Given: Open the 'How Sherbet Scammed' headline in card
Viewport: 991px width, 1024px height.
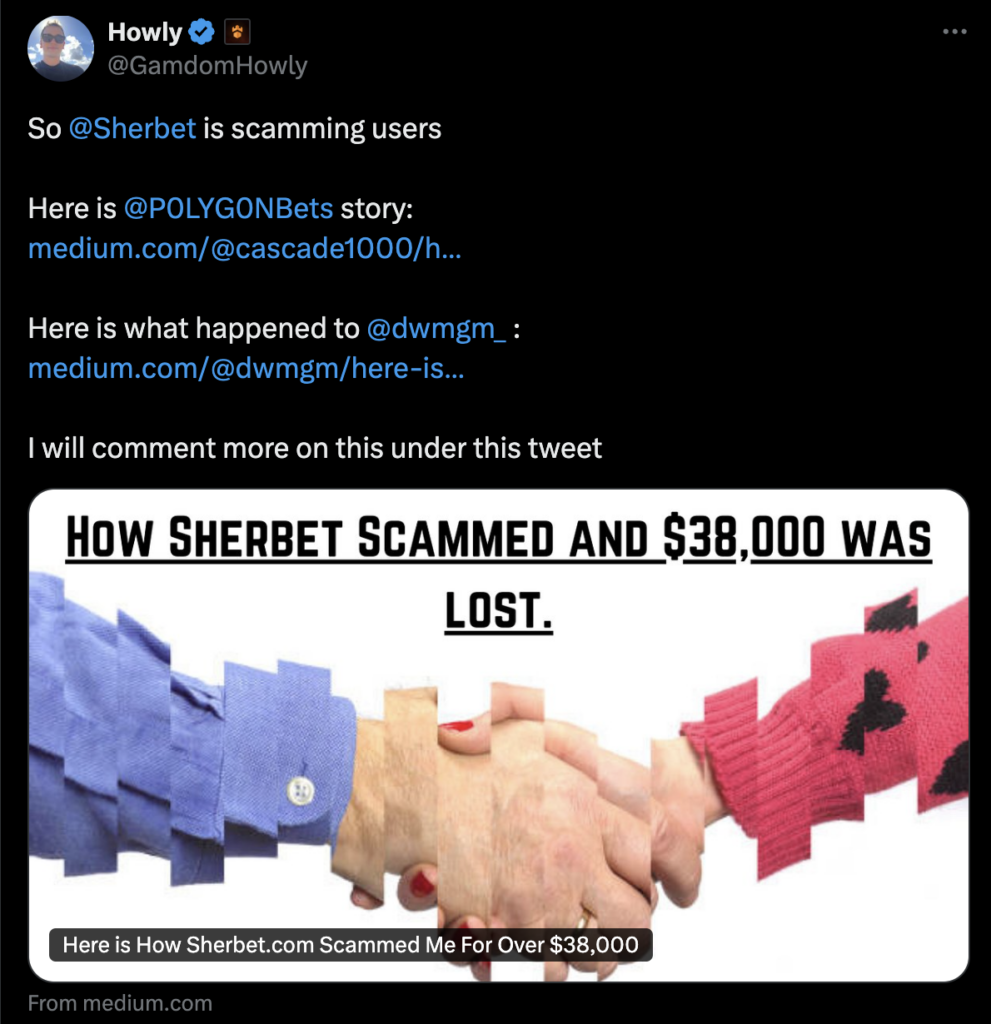Looking at the screenshot, I should click(x=498, y=573).
